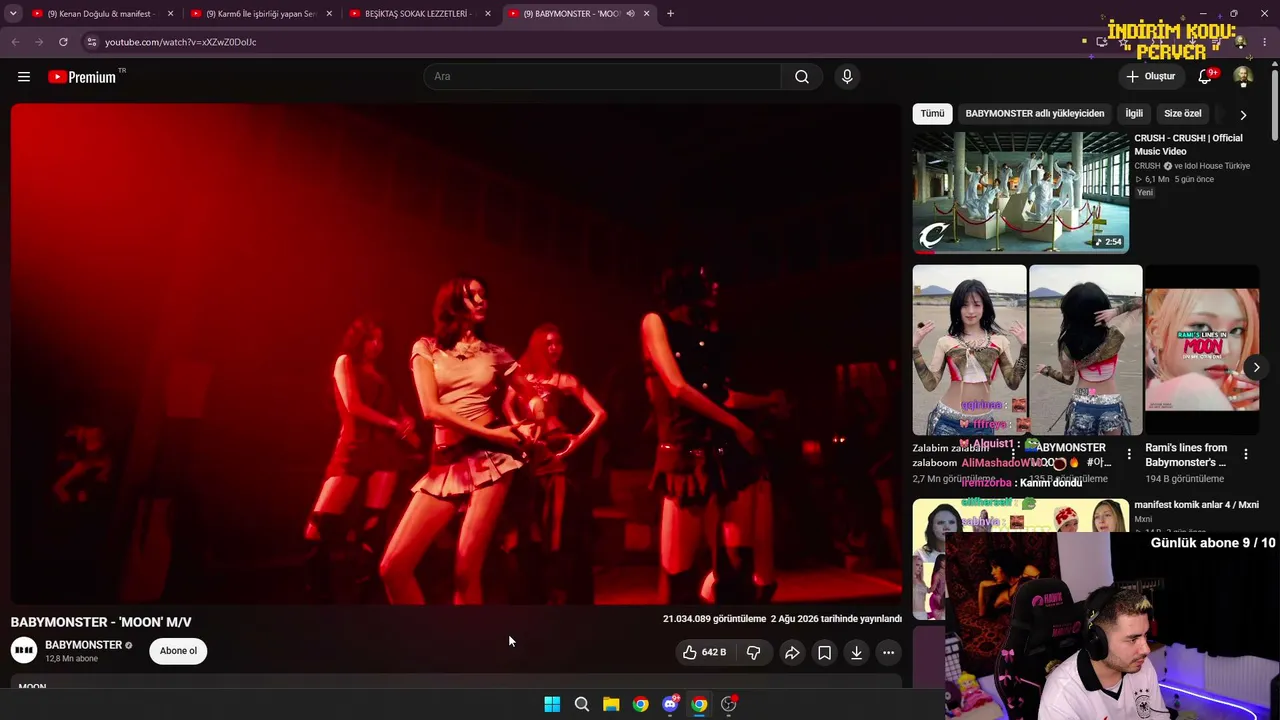1280x720 pixels.
Task: Open Rami's lines from Babymonster's Shorts title
Action: point(1186,455)
